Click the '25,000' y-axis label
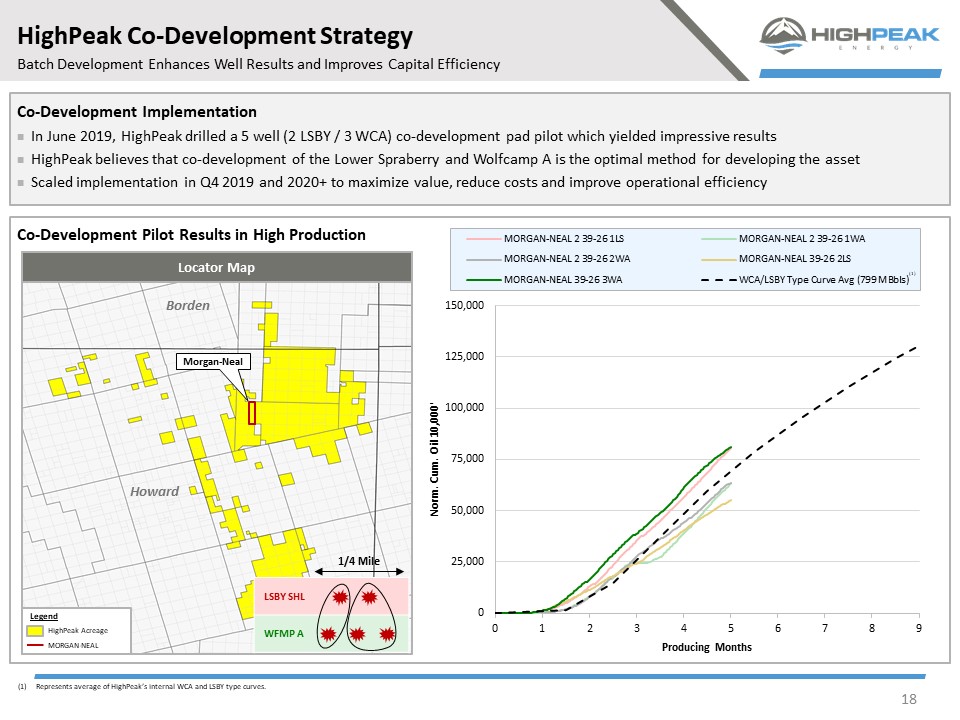This screenshot has height=720, width=960. point(467,561)
